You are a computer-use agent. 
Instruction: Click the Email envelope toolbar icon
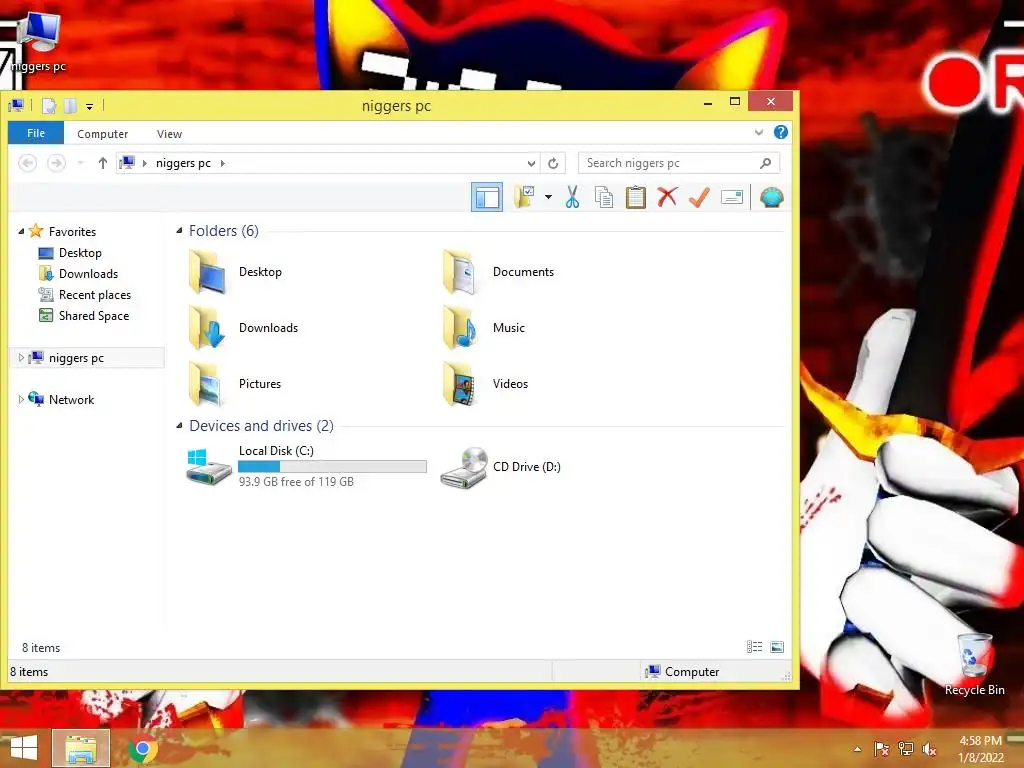(731, 197)
